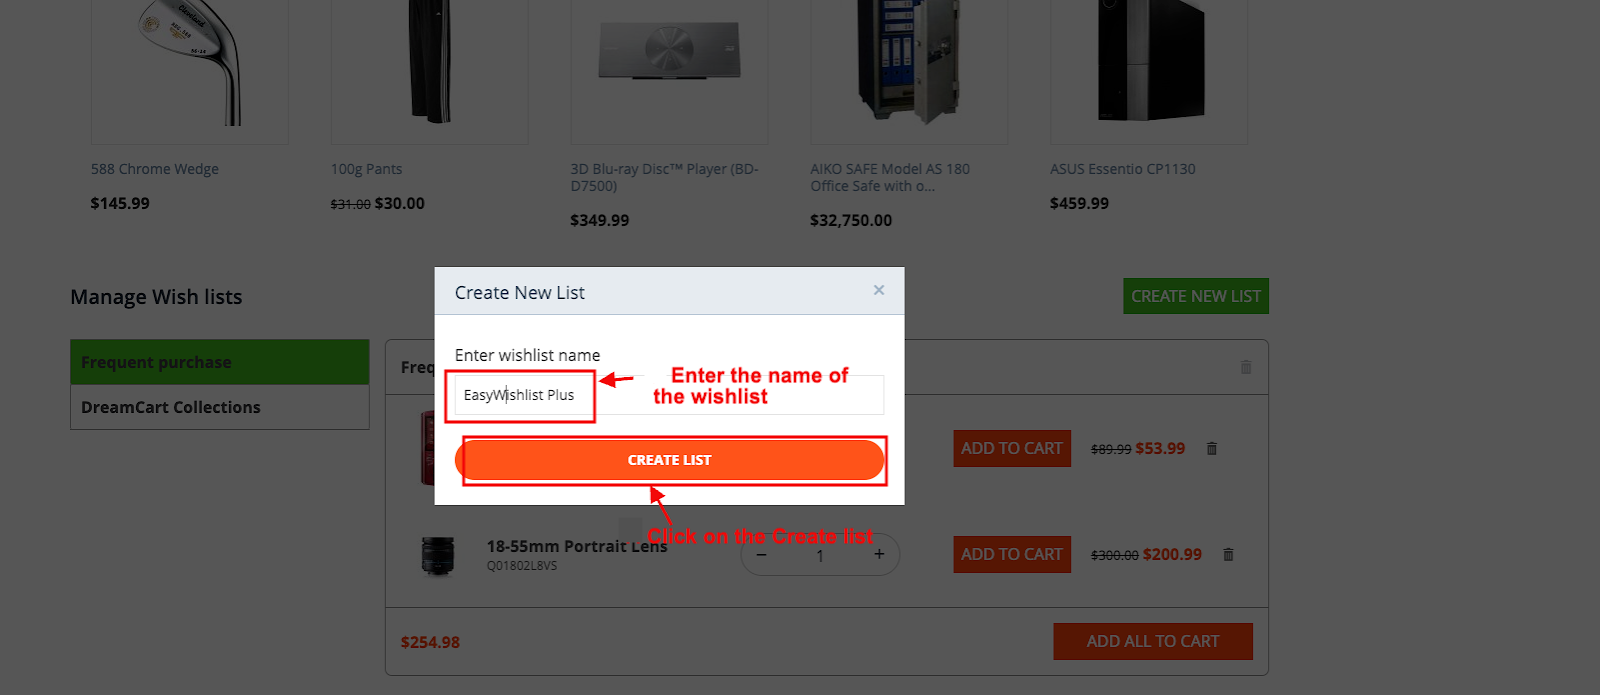The image size is (1600, 695).
Task: Click the orange CREATE LIST button
Action: click(669, 460)
